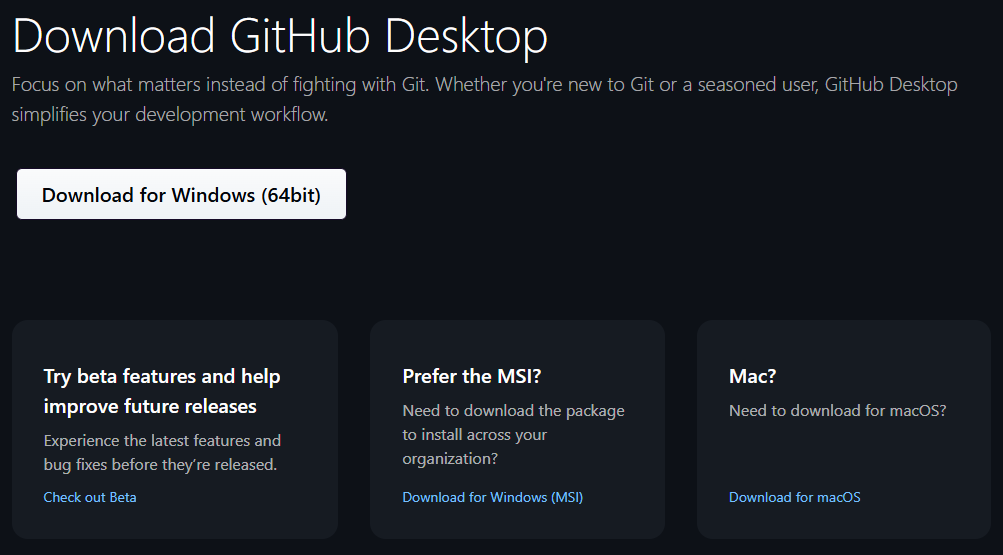Click 'Need to download for macOS?' text

tap(837, 410)
